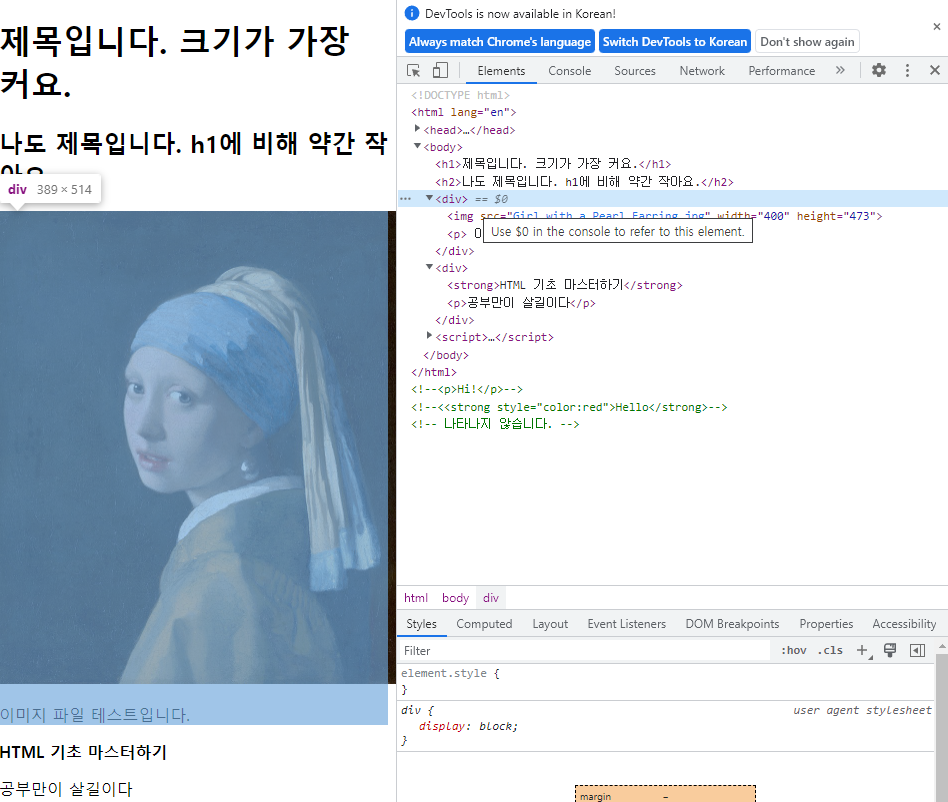Open DevTools three-dot customize menu
Viewport: 948px width, 802px height.
click(907, 71)
